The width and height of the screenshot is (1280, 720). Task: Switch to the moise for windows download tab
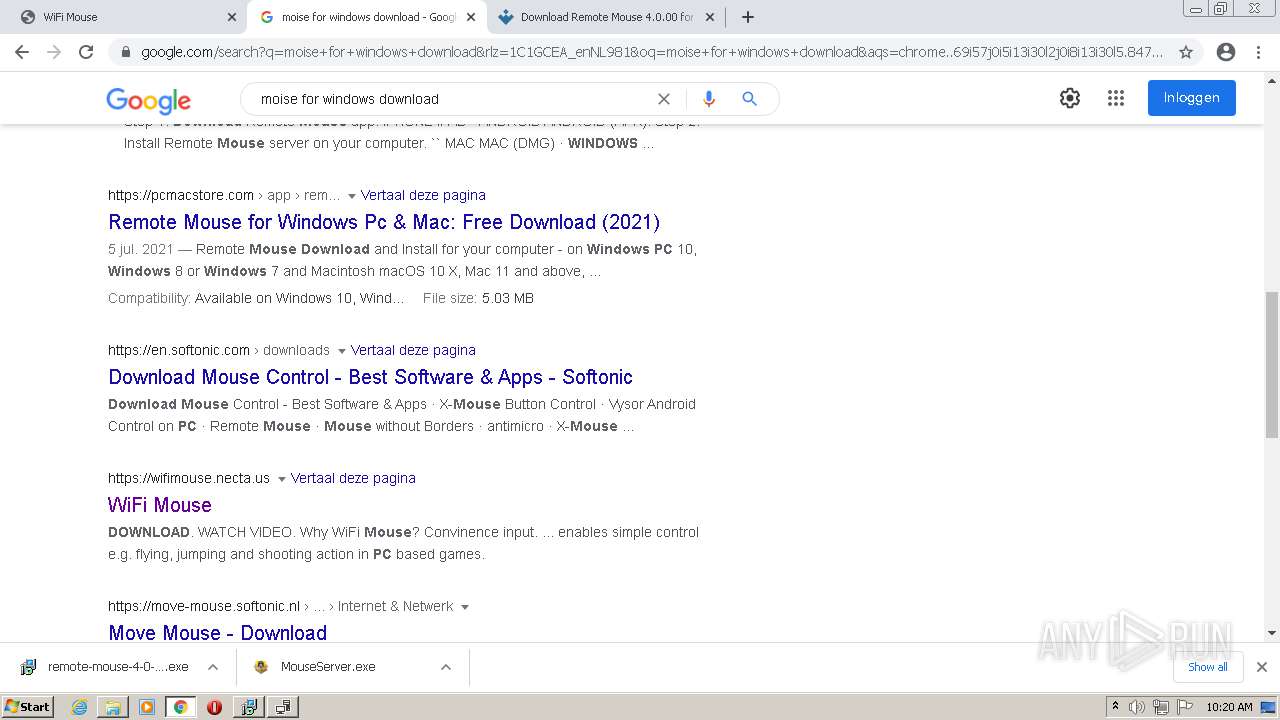click(x=366, y=17)
